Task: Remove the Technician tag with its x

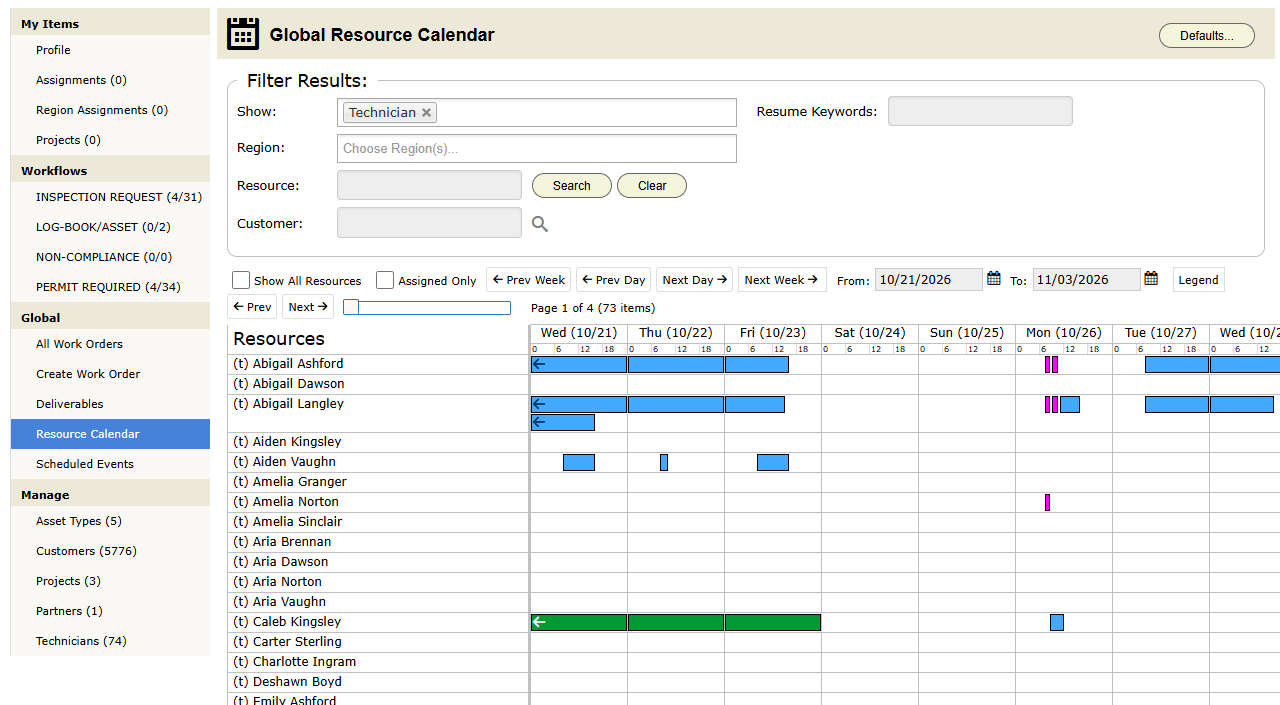Action: (426, 113)
